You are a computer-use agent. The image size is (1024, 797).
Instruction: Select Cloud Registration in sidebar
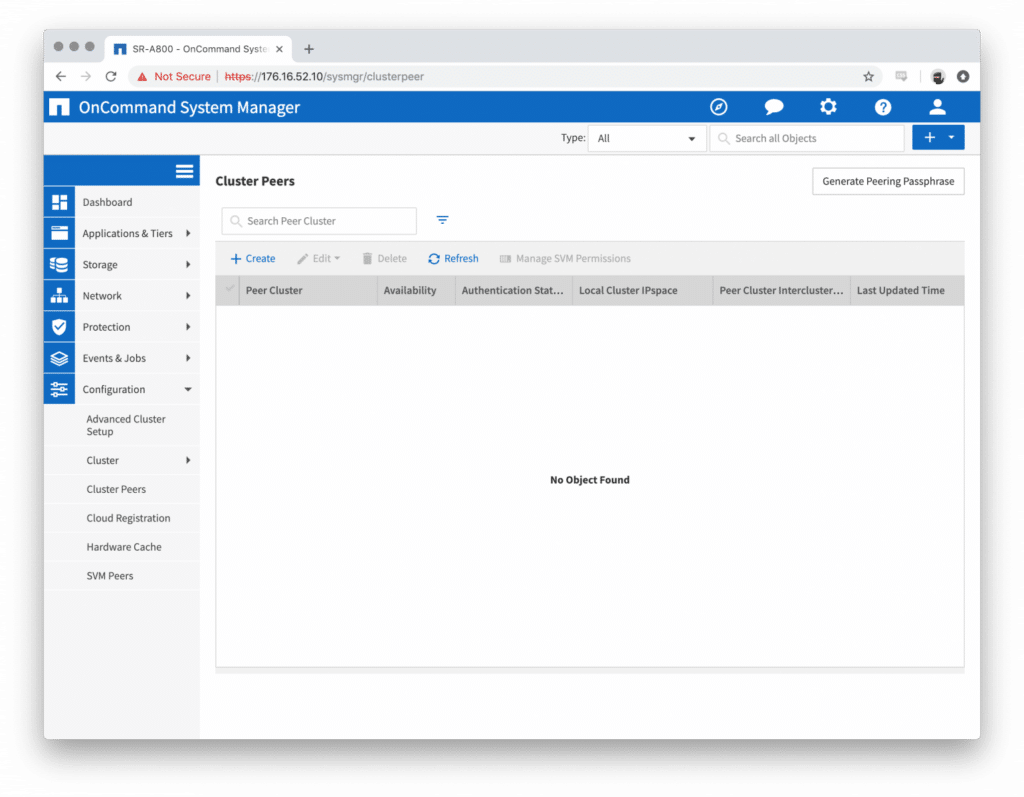(128, 518)
